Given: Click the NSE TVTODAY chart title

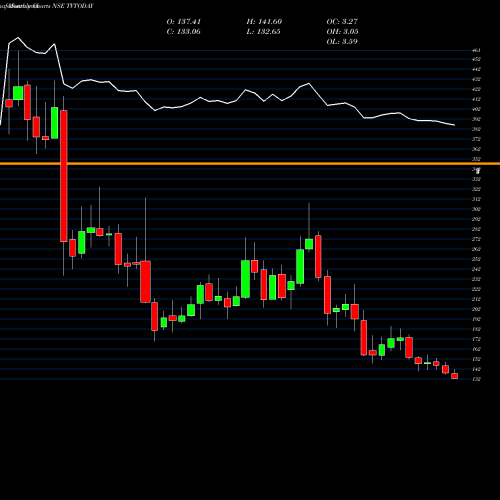Looking at the screenshot, I should point(73,6).
